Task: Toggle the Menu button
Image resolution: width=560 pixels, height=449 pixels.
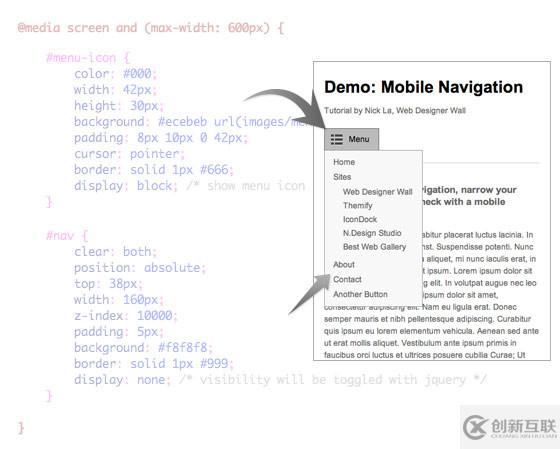Action: point(352,139)
